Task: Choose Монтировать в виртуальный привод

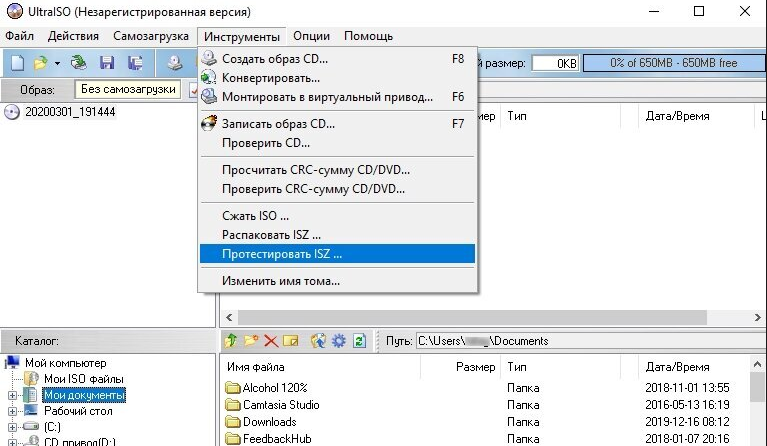Action: pyautogui.click(x=337, y=97)
